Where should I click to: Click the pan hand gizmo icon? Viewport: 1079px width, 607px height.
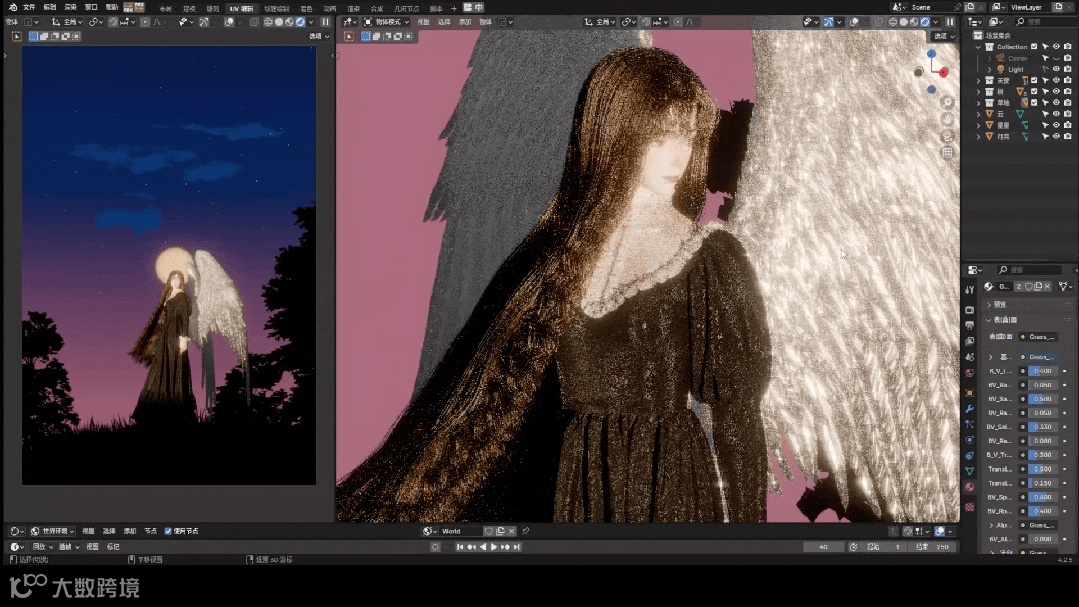948,119
